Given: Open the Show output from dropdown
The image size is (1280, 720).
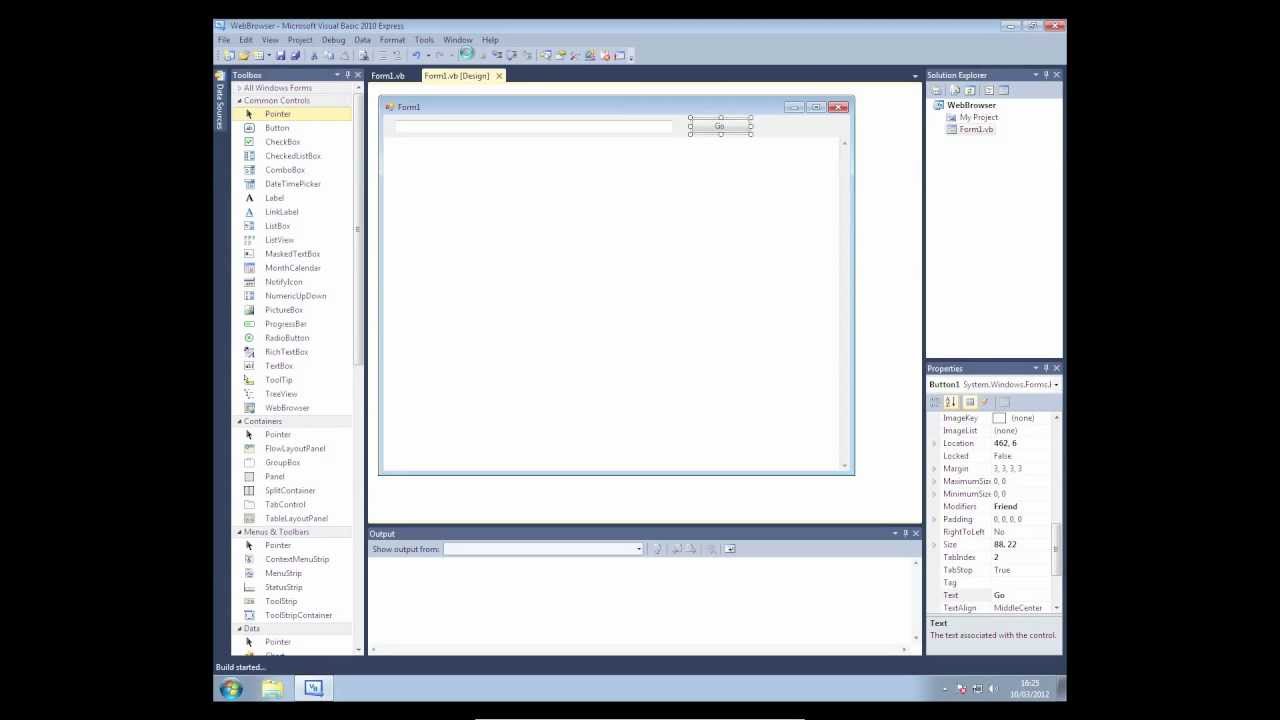Looking at the screenshot, I should [x=638, y=549].
